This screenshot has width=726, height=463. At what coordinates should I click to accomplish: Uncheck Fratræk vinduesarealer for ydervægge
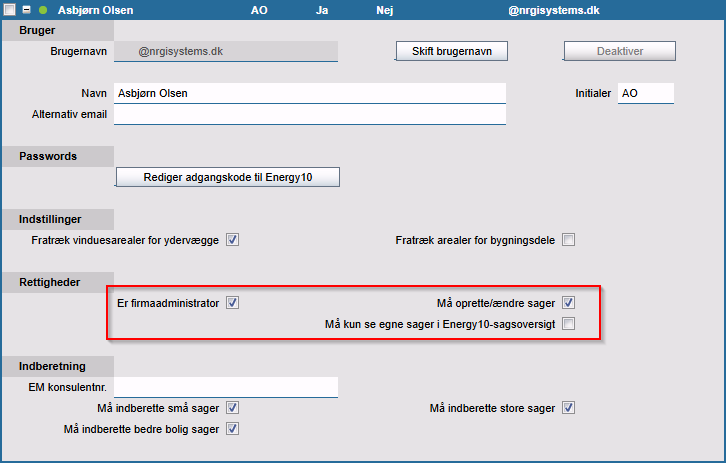coord(232,240)
